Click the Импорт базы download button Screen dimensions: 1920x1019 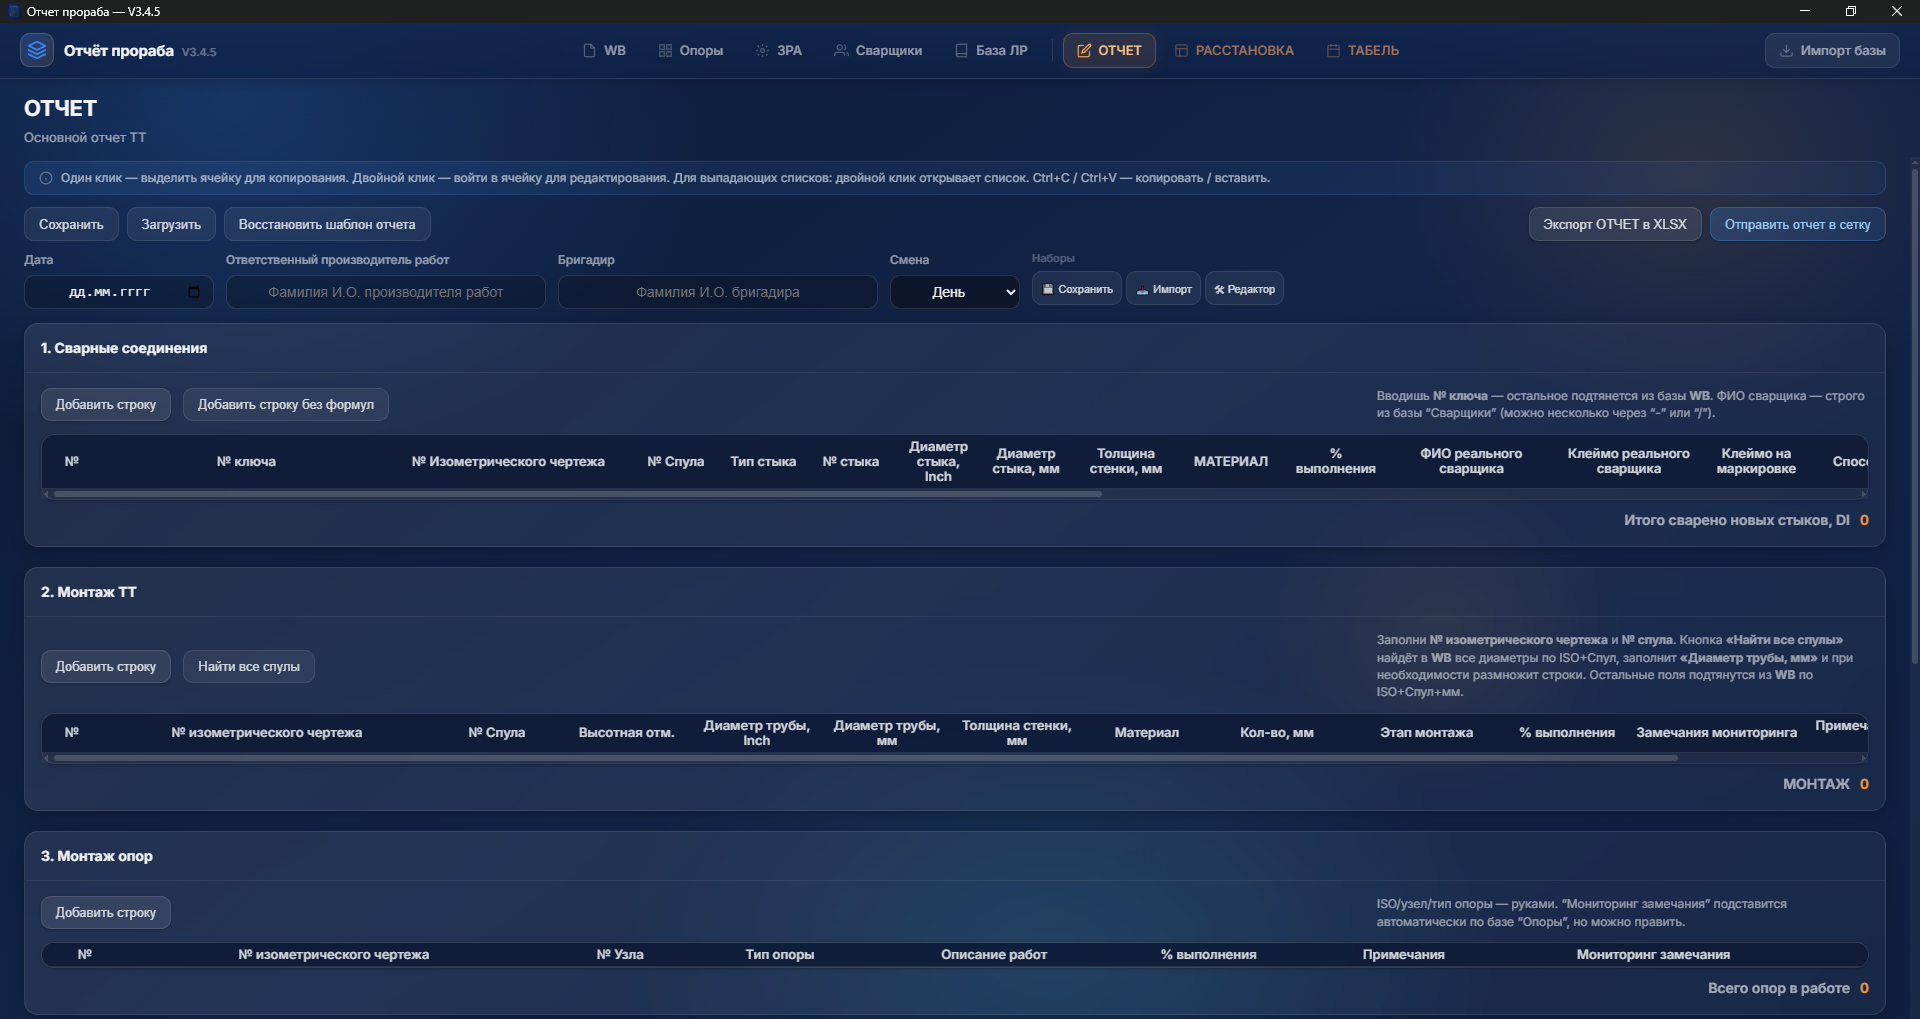1832,51
